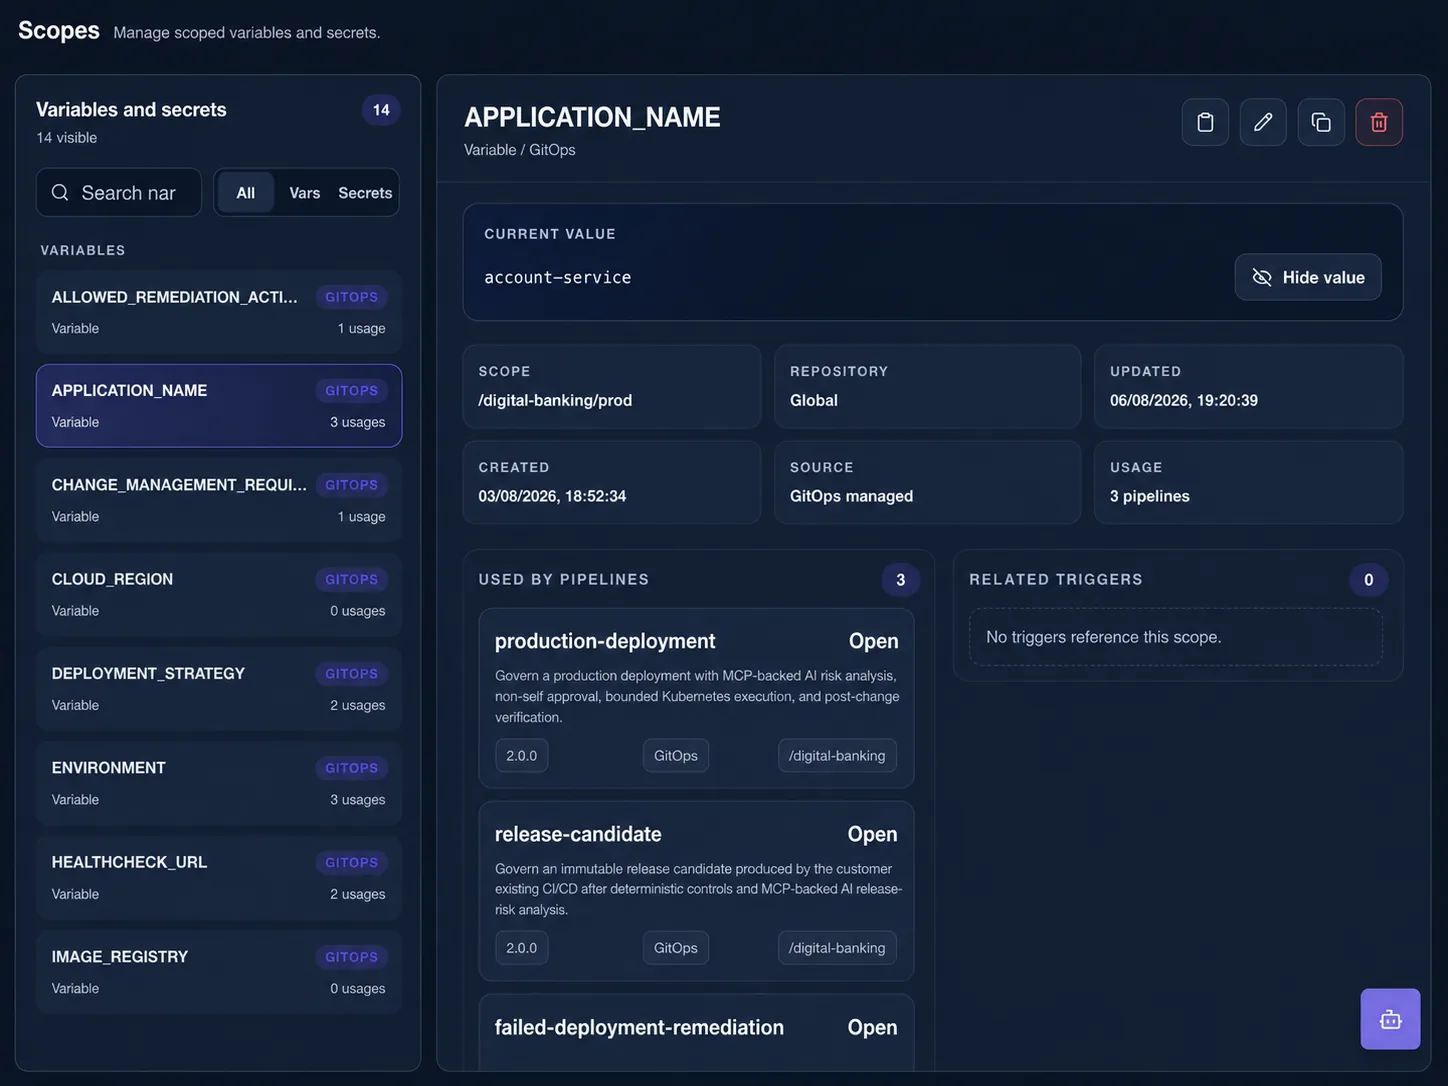Click the /digital-banking/prod scope value
This screenshot has width=1448, height=1086.
point(555,400)
